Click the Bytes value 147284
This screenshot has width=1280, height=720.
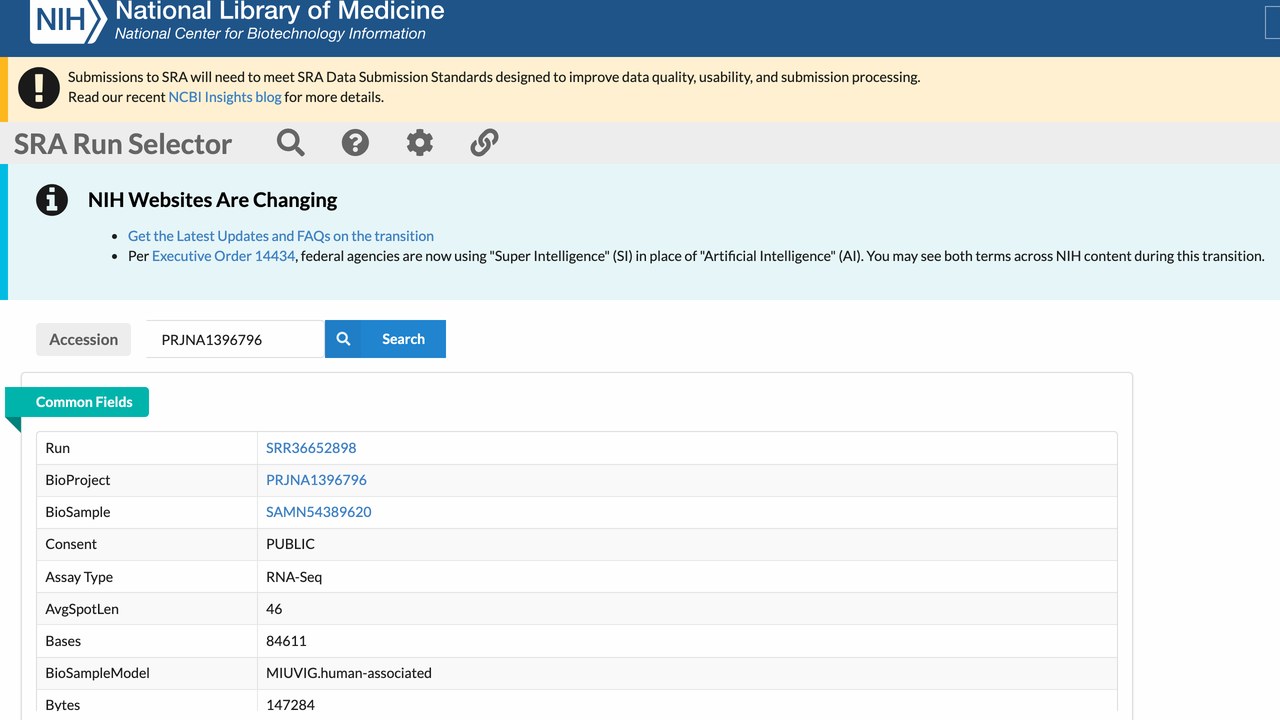click(x=290, y=705)
